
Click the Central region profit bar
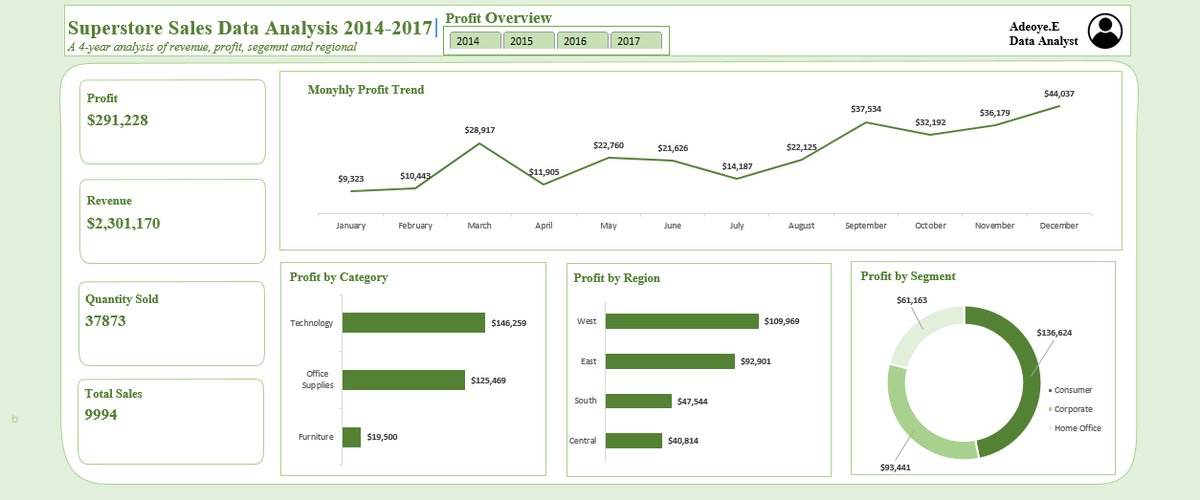tap(634, 440)
